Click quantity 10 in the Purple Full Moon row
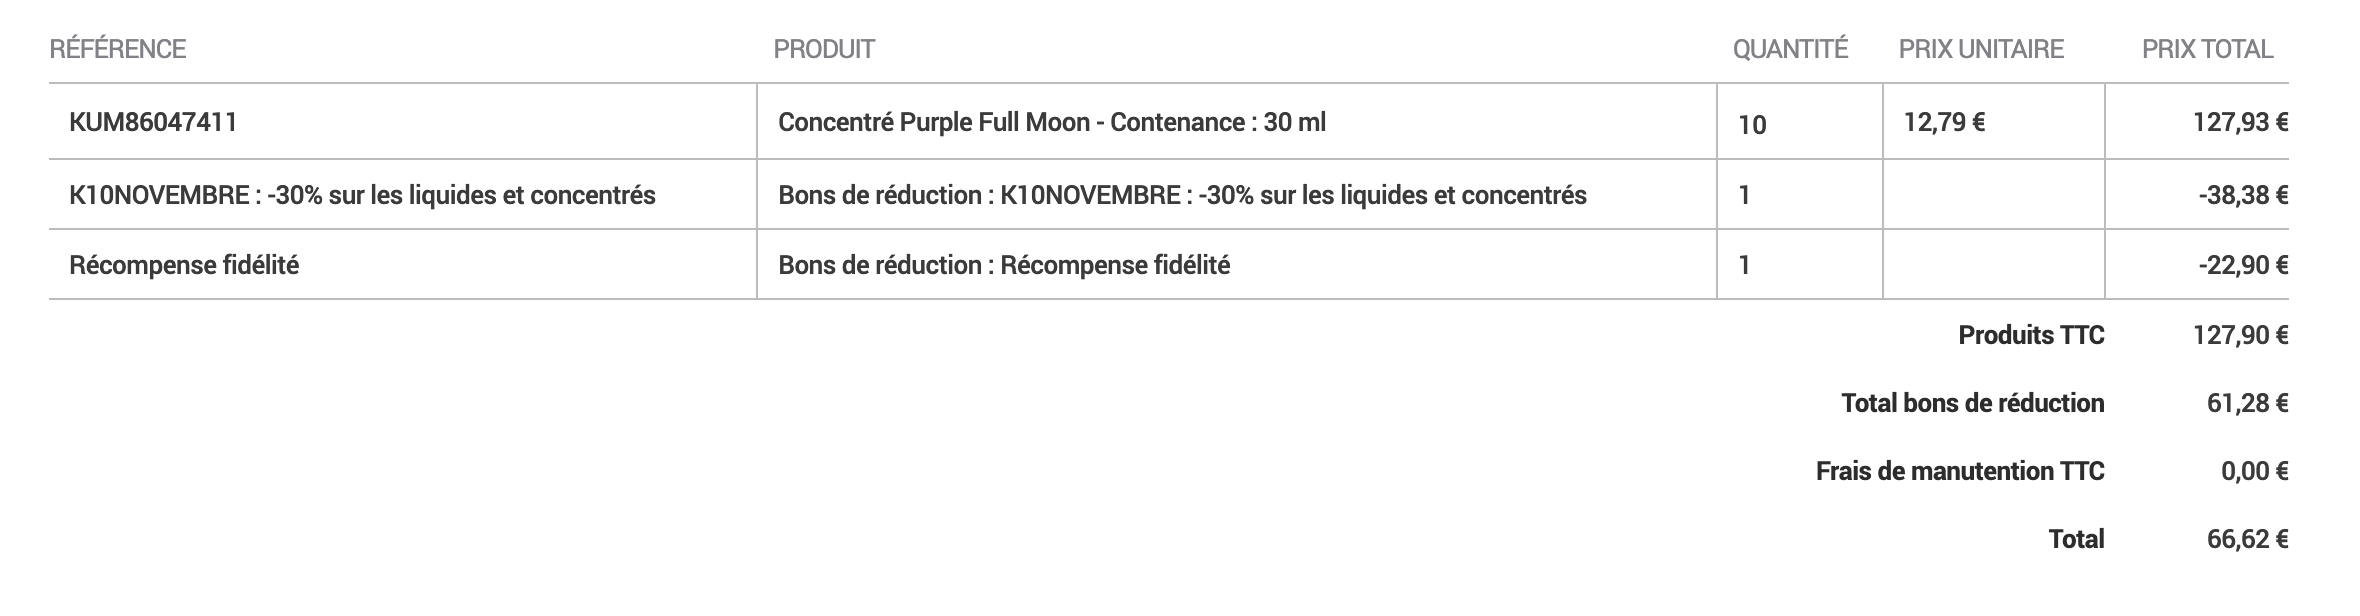2360x616 pixels. click(x=1752, y=124)
